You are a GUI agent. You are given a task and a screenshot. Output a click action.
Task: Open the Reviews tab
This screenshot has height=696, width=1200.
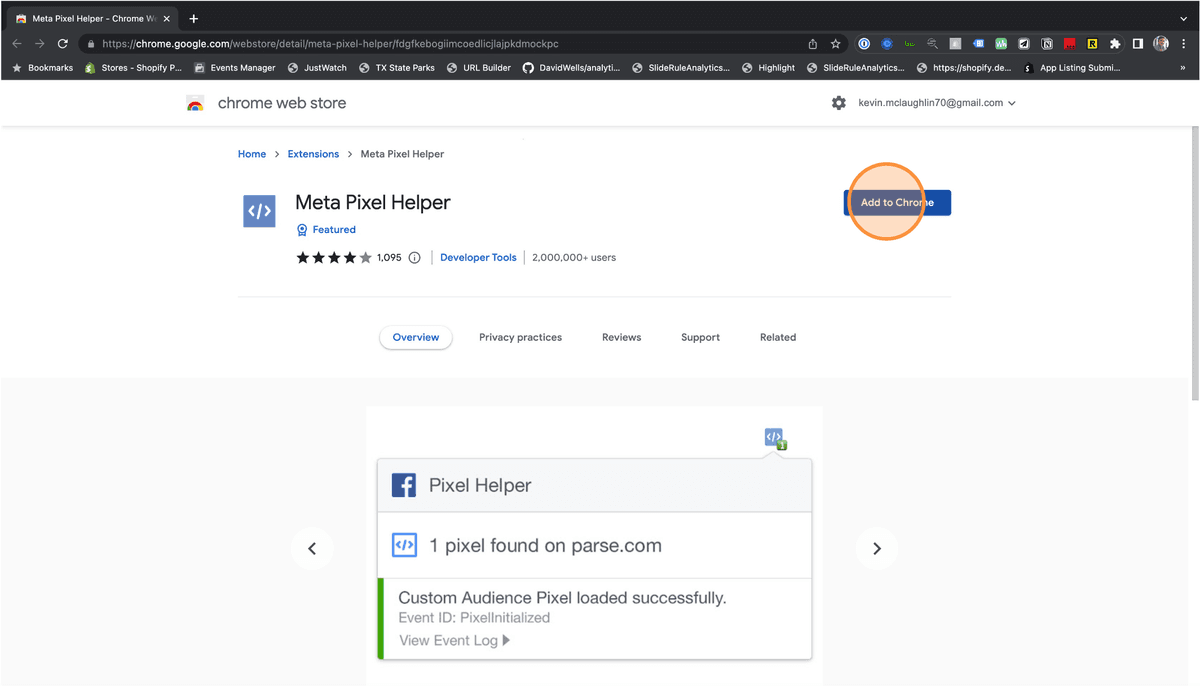coord(621,337)
